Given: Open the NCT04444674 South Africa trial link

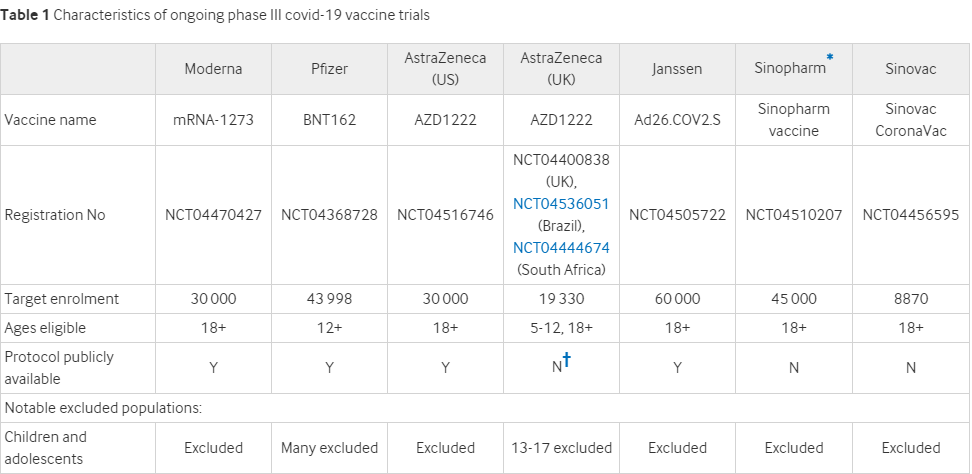Looking at the screenshot, I should click(561, 248).
